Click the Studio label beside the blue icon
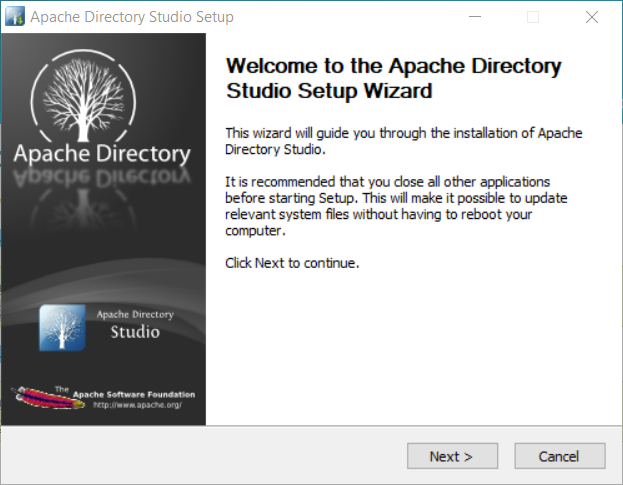This screenshot has height=485, width=623. (135, 332)
